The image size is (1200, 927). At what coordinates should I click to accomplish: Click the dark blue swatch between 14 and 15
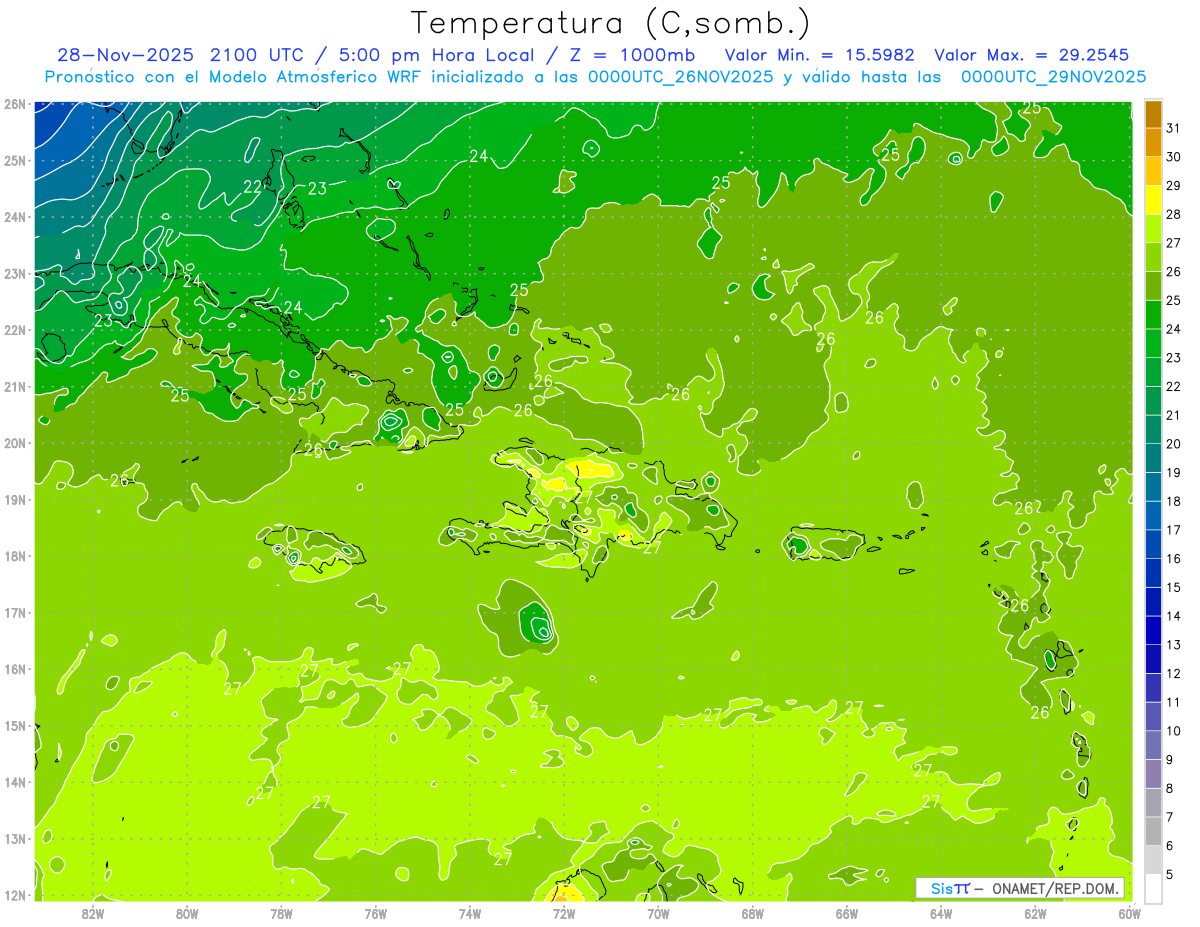[1153, 602]
